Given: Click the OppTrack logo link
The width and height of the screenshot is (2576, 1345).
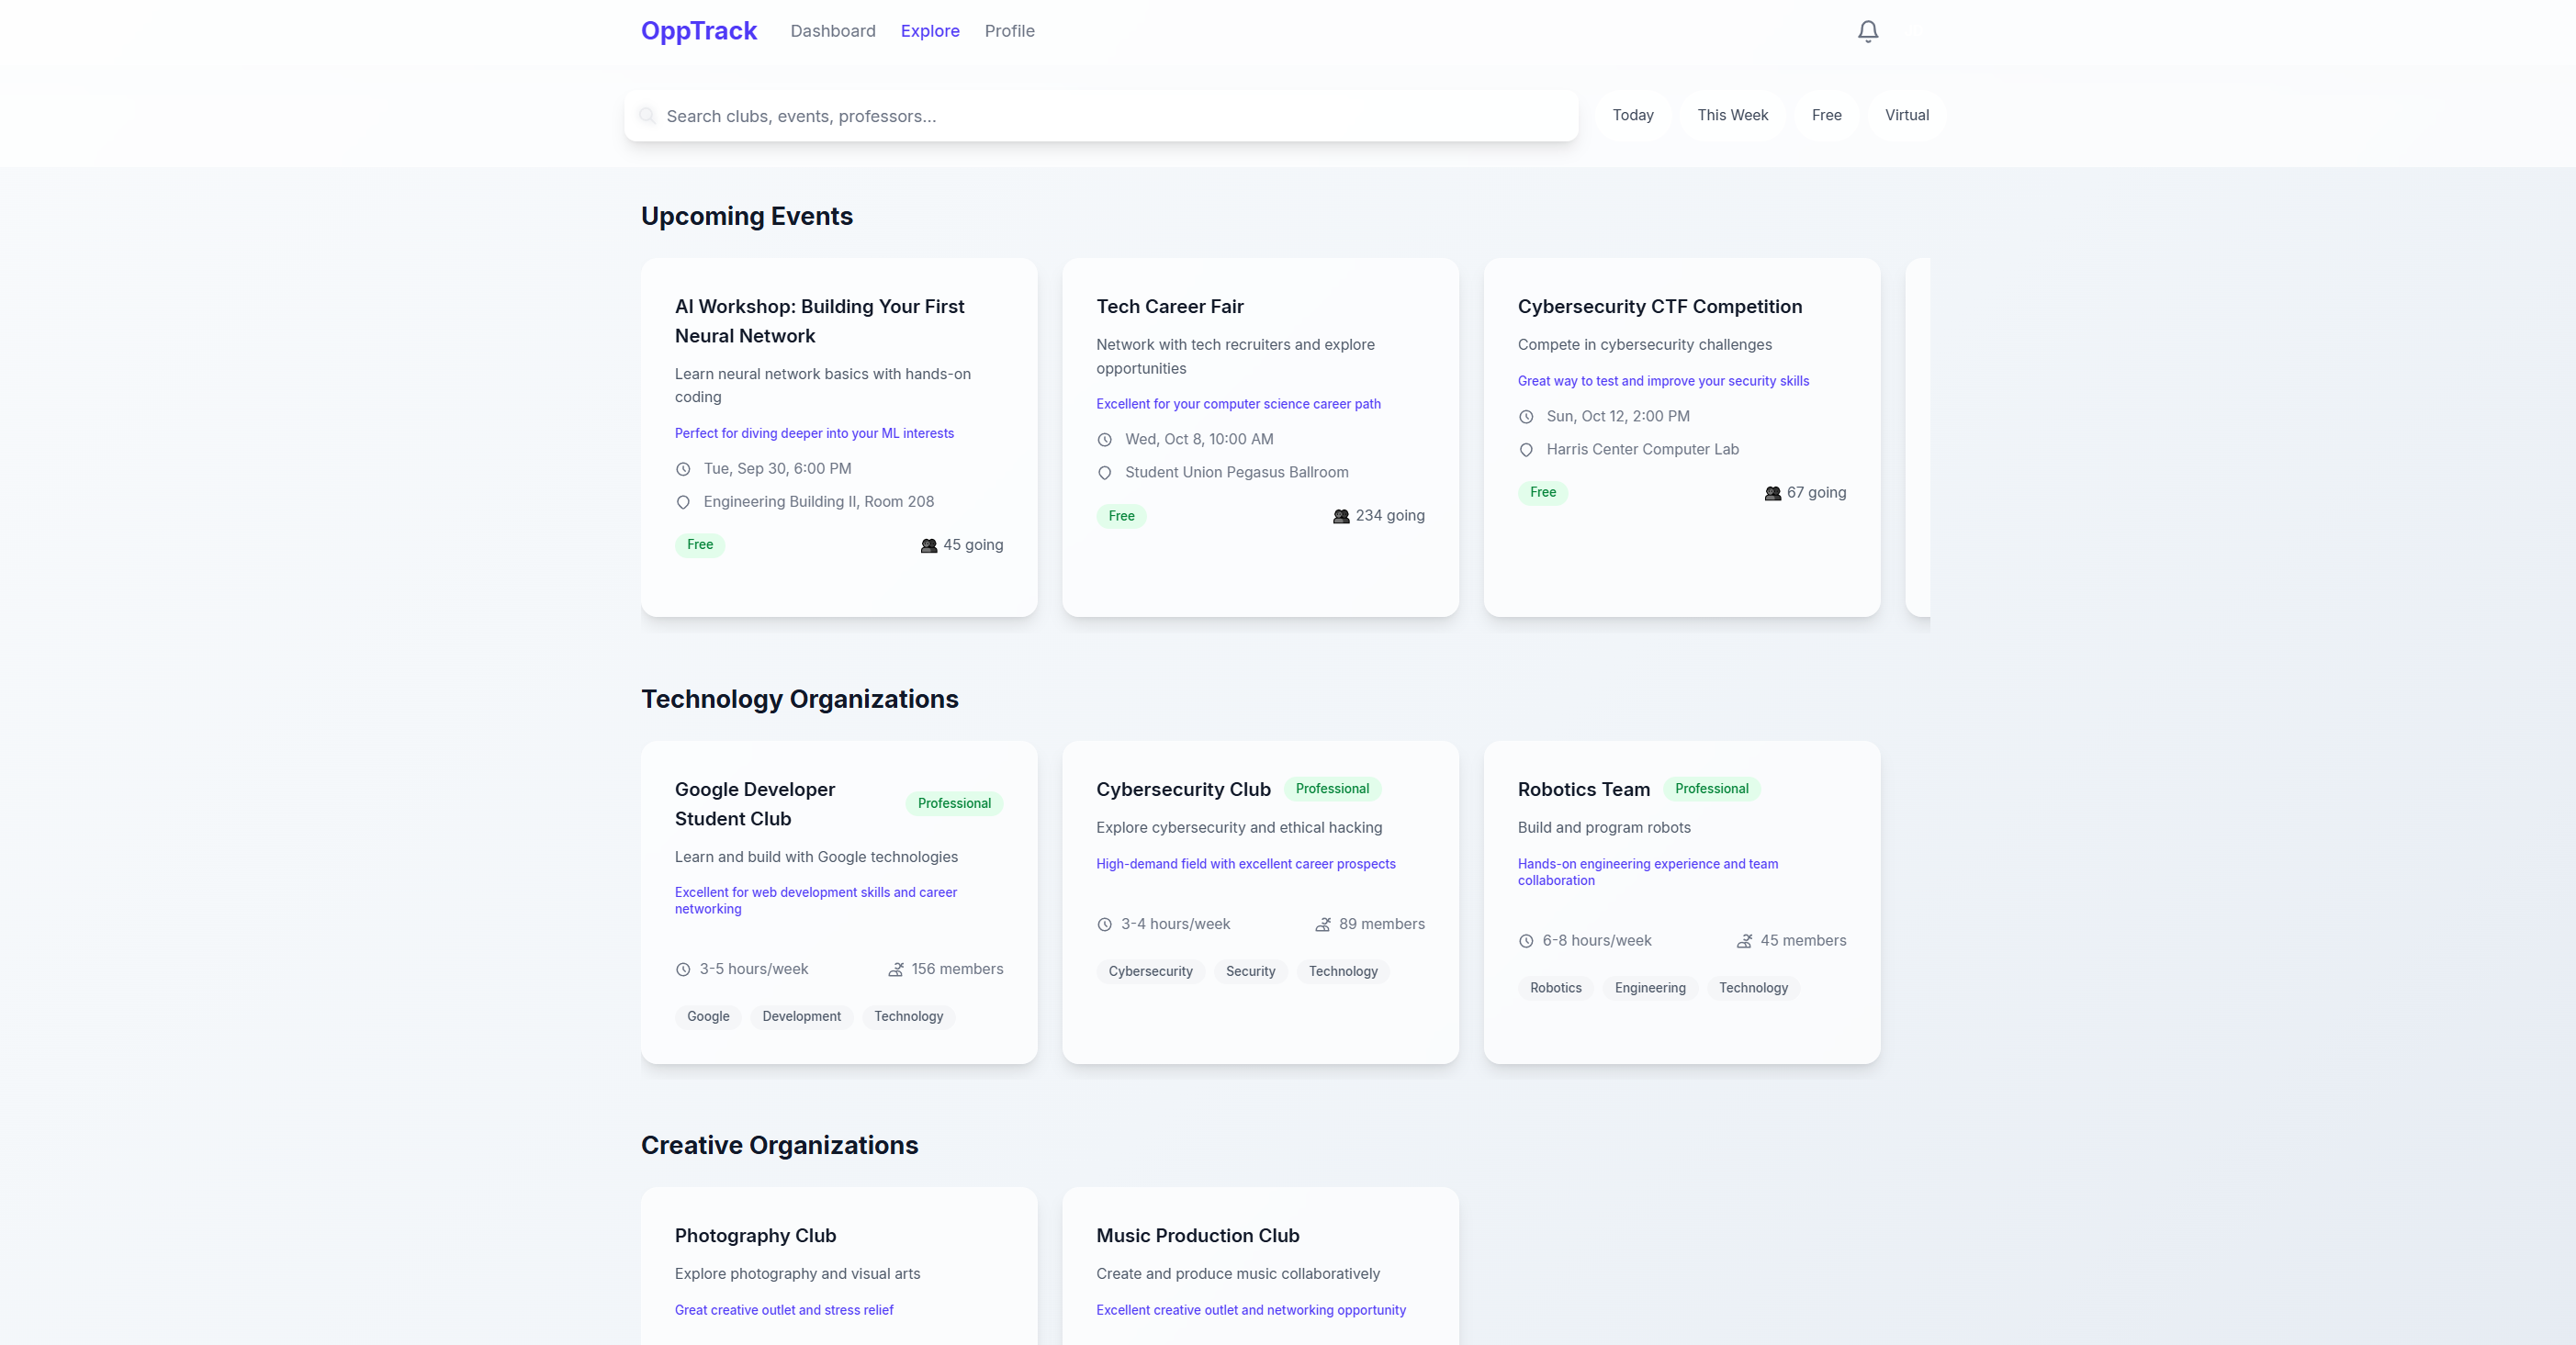Looking at the screenshot, I should [x=698, y=31].
